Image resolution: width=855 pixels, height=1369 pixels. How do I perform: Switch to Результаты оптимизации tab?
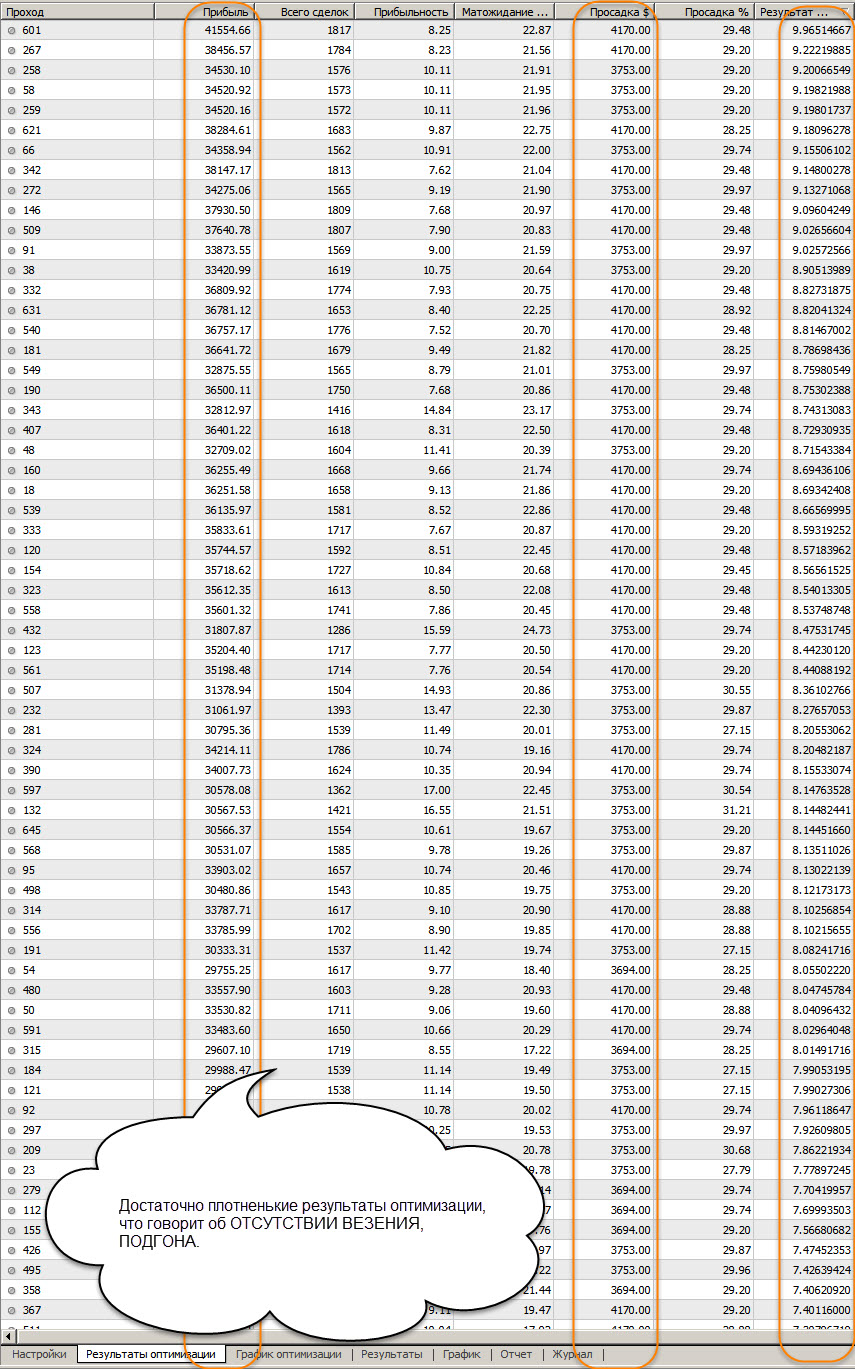[x=151, y=1354]
